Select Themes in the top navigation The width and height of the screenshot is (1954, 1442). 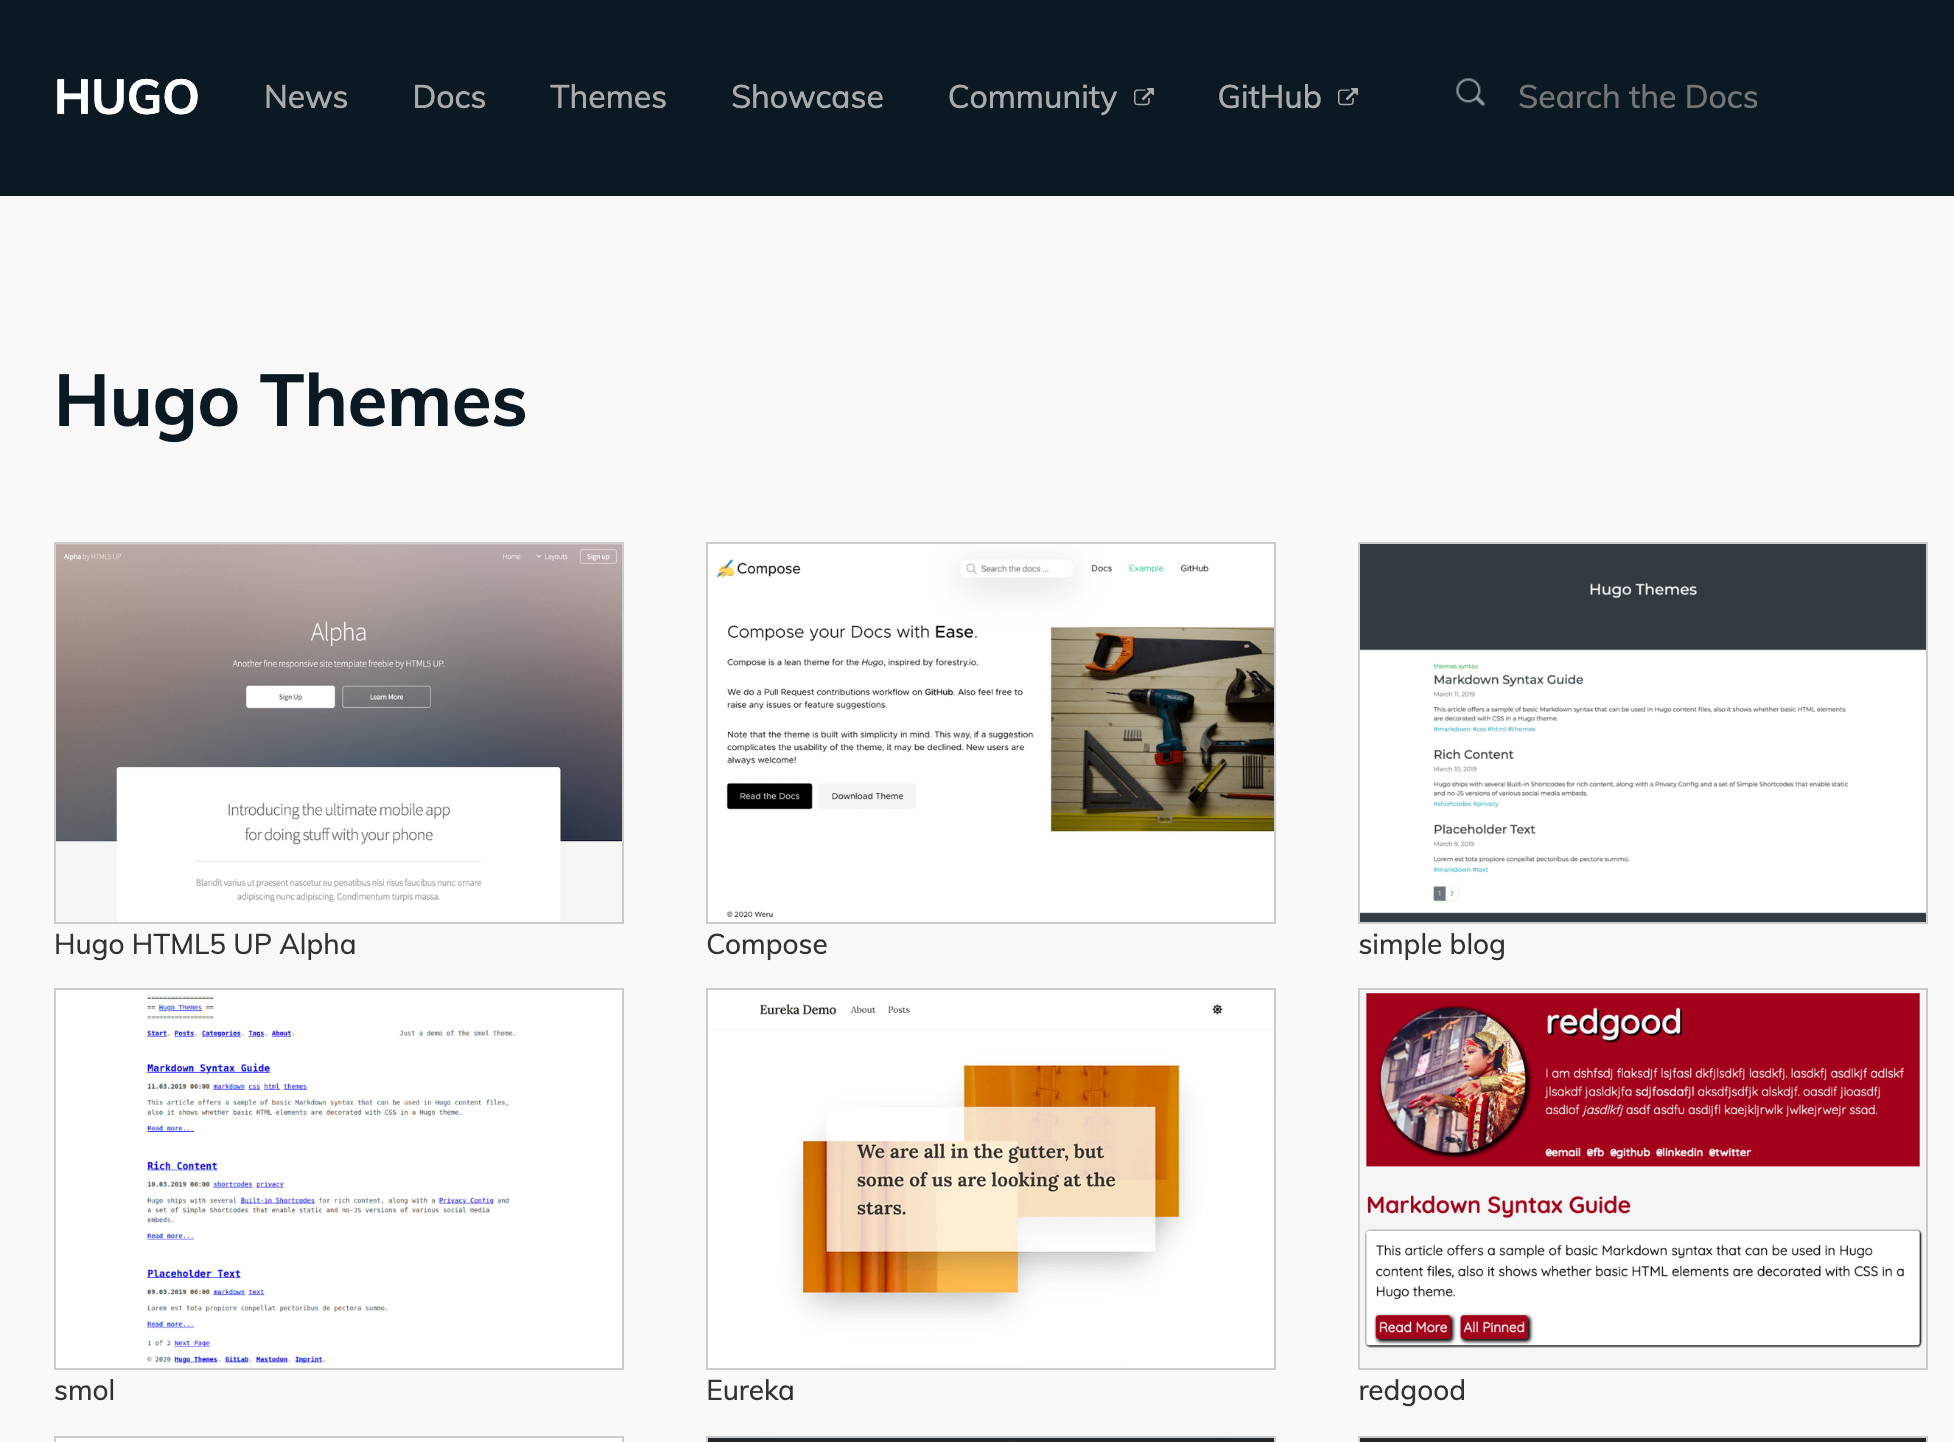point(608,97)
